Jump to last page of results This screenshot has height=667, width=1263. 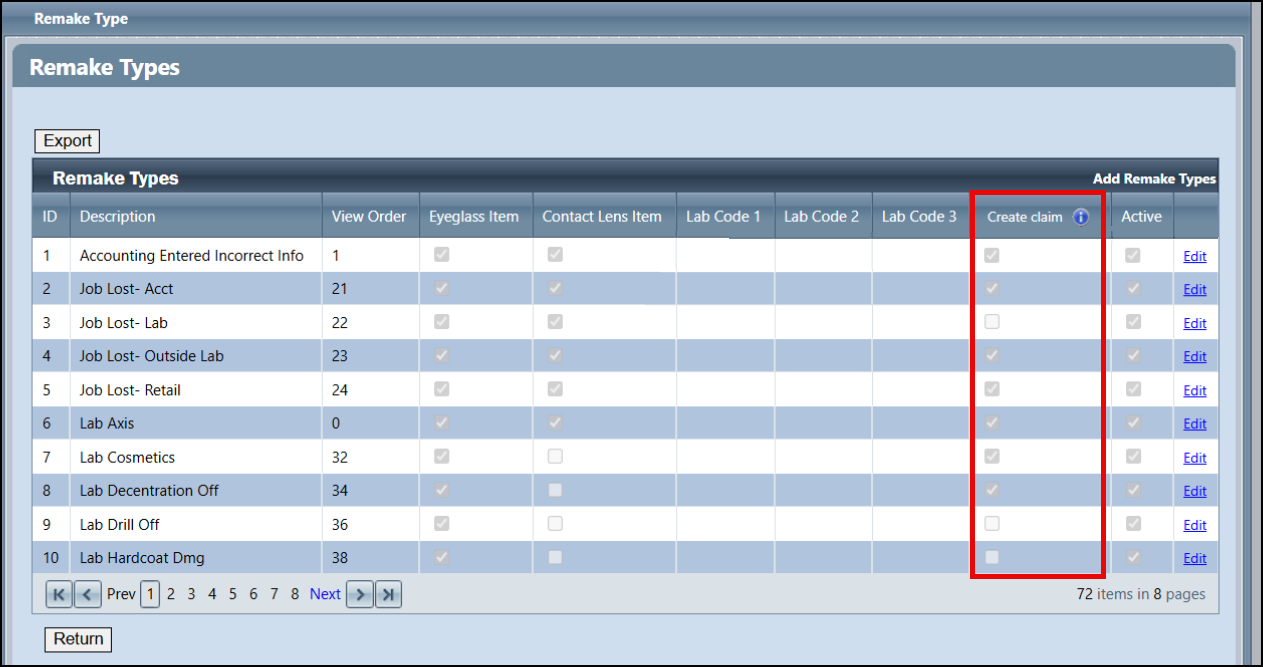(388, 595)
